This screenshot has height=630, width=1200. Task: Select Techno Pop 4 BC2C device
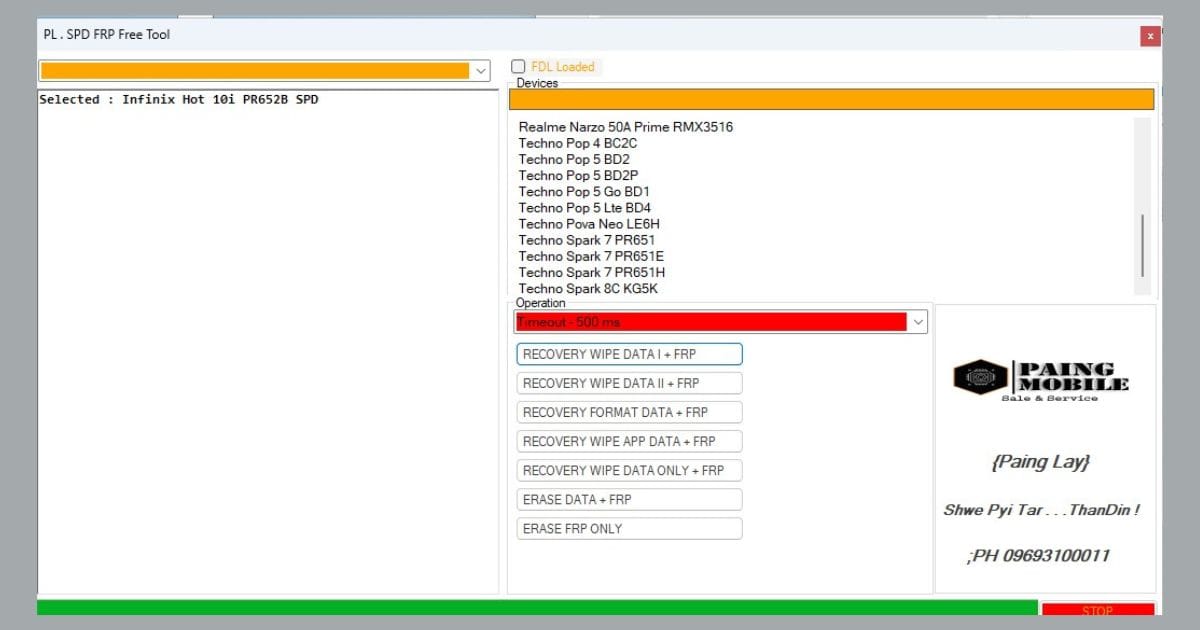[578, 143]
